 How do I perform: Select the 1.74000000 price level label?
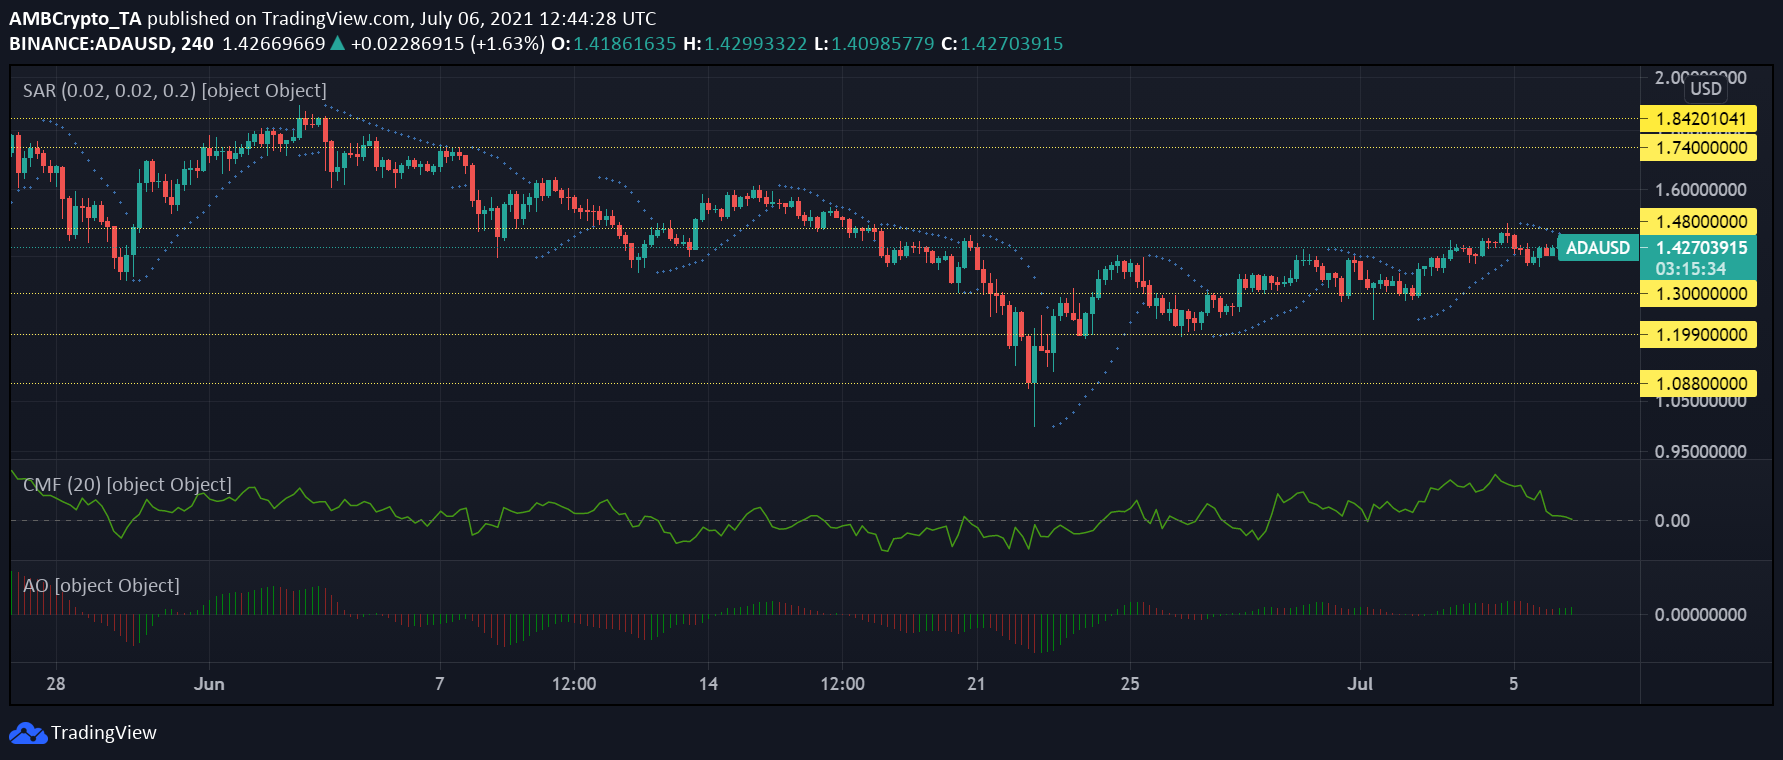coord(1698,148)
